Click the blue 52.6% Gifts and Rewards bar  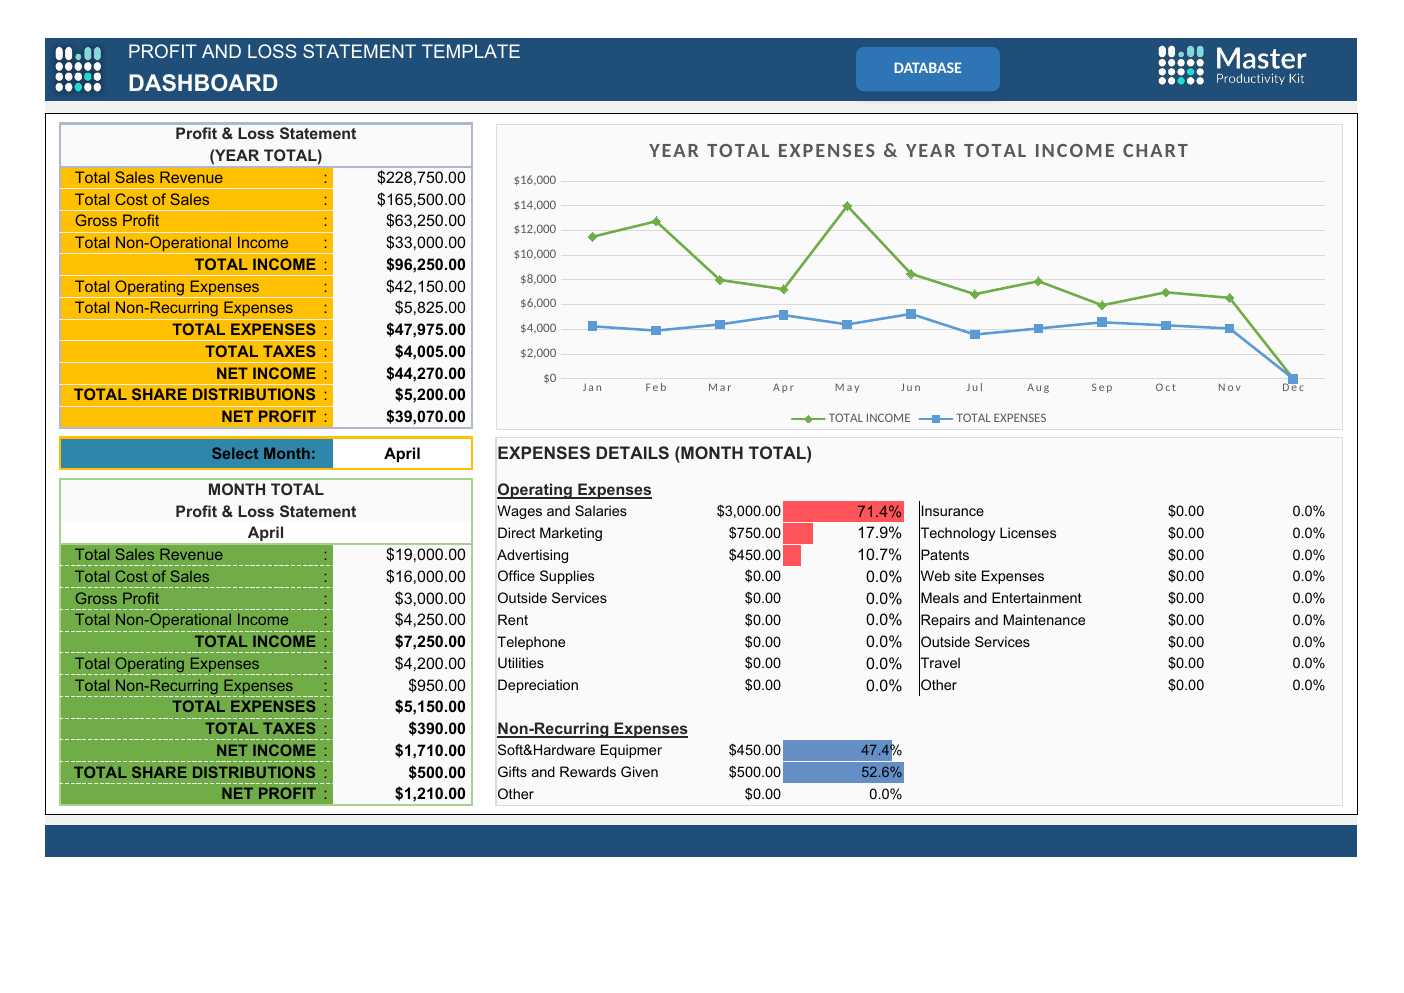coord(843,772)
